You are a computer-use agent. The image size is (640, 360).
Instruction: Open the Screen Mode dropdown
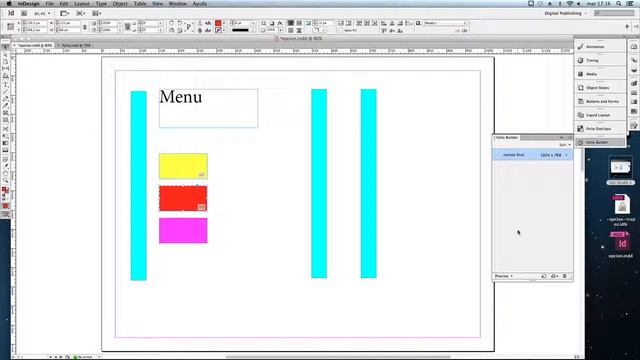point(81,13)
